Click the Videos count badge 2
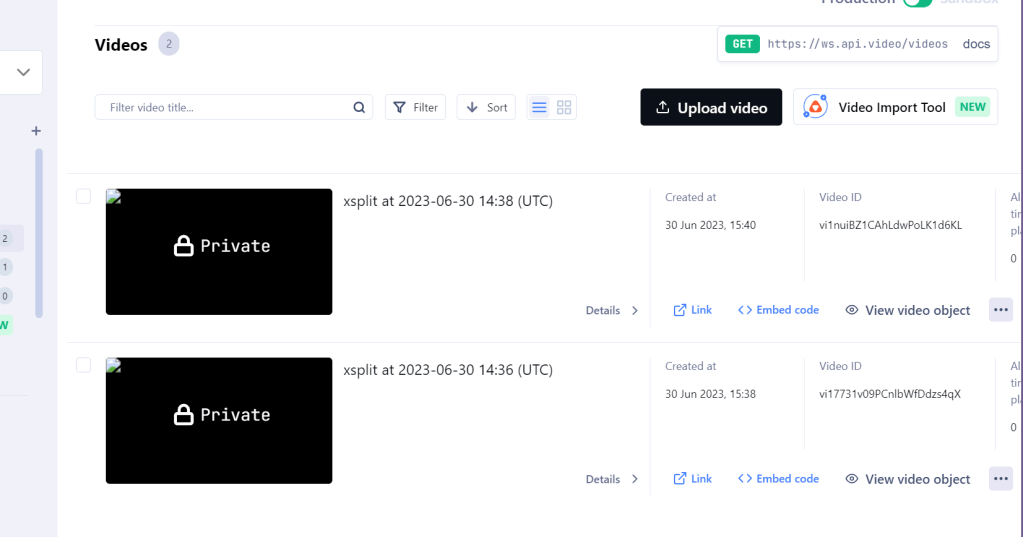The width and height of the screenshot is (1023, 537). point(169,44)
